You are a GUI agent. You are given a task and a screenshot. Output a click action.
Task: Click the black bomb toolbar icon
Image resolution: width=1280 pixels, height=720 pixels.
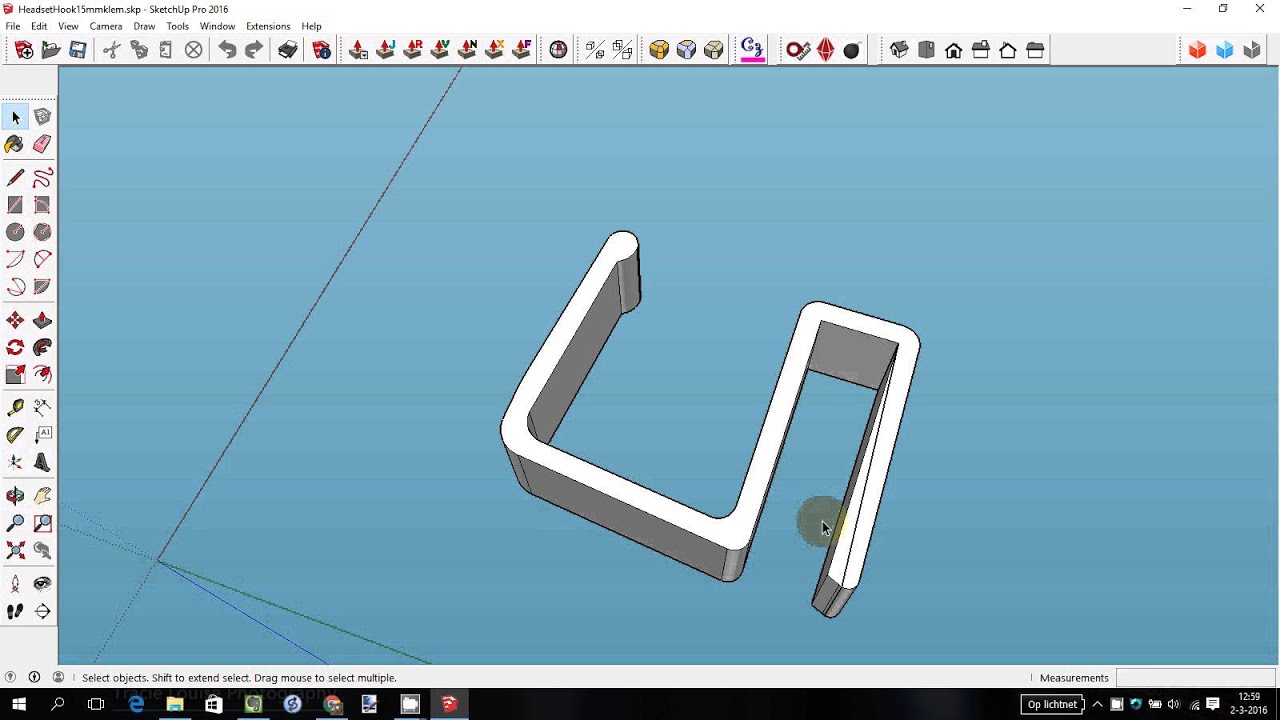[x=852, y=50]
